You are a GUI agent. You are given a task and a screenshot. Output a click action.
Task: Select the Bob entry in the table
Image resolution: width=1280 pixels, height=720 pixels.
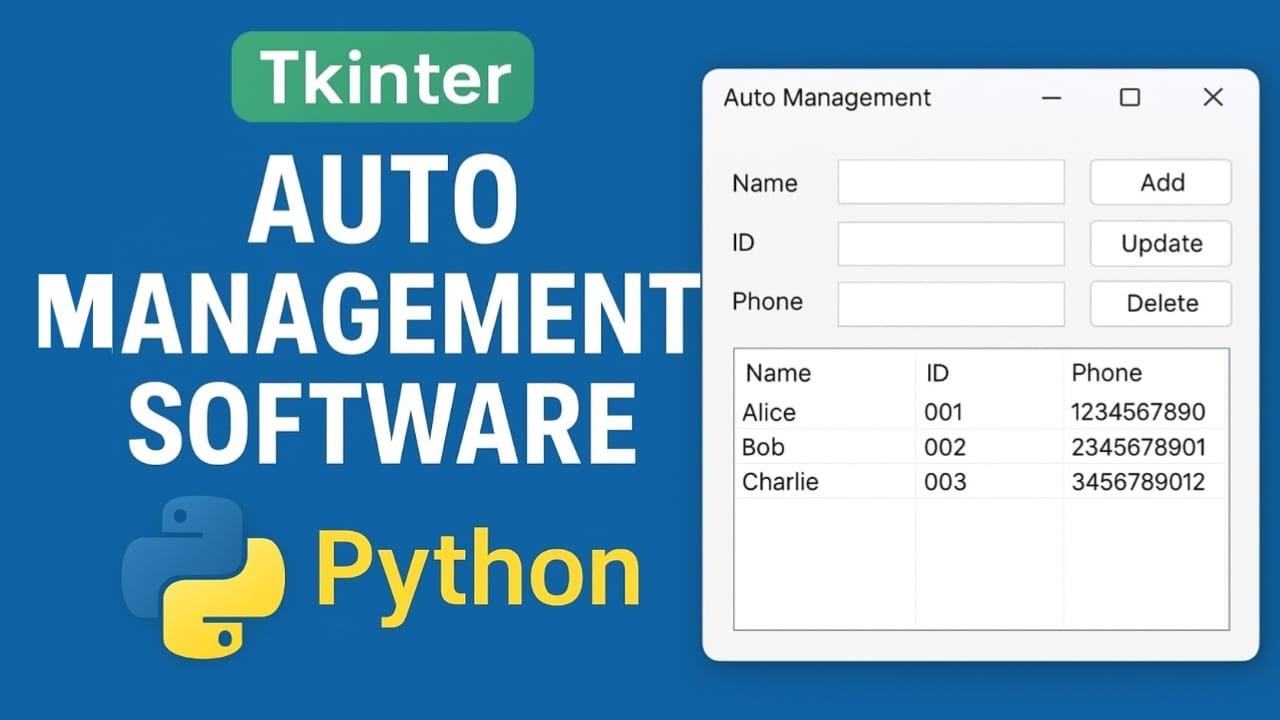point(763,447)
